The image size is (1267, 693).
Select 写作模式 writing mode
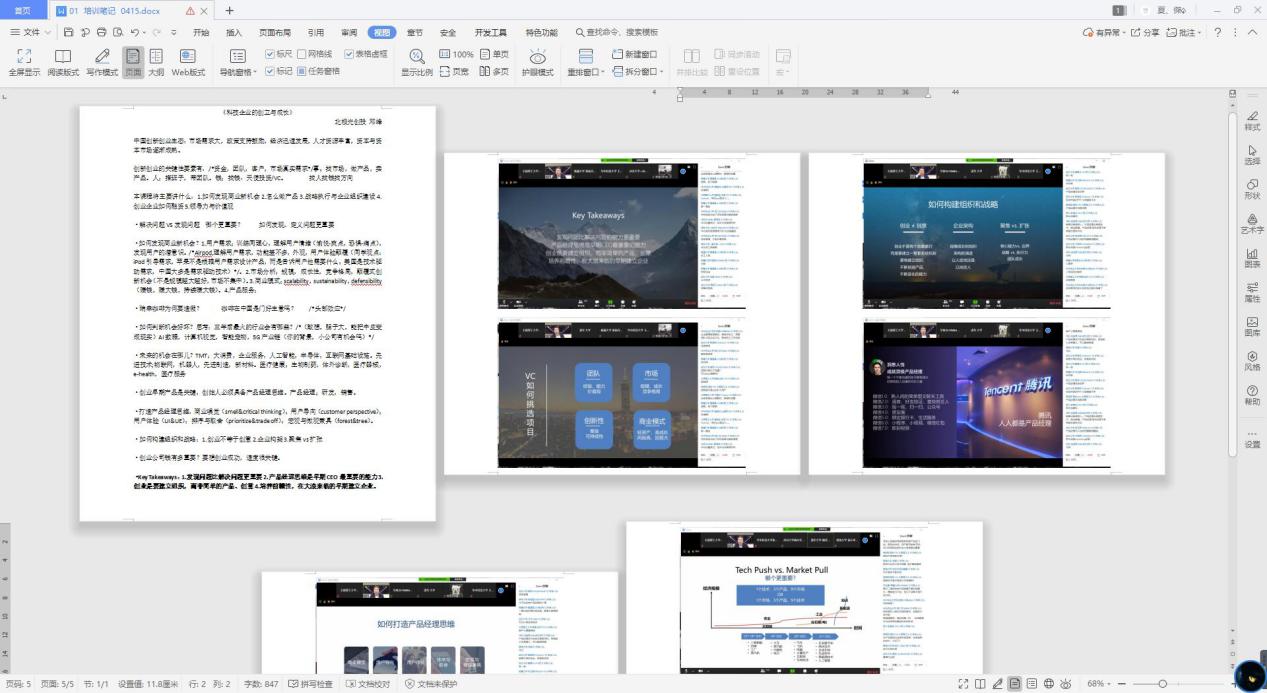102,61
